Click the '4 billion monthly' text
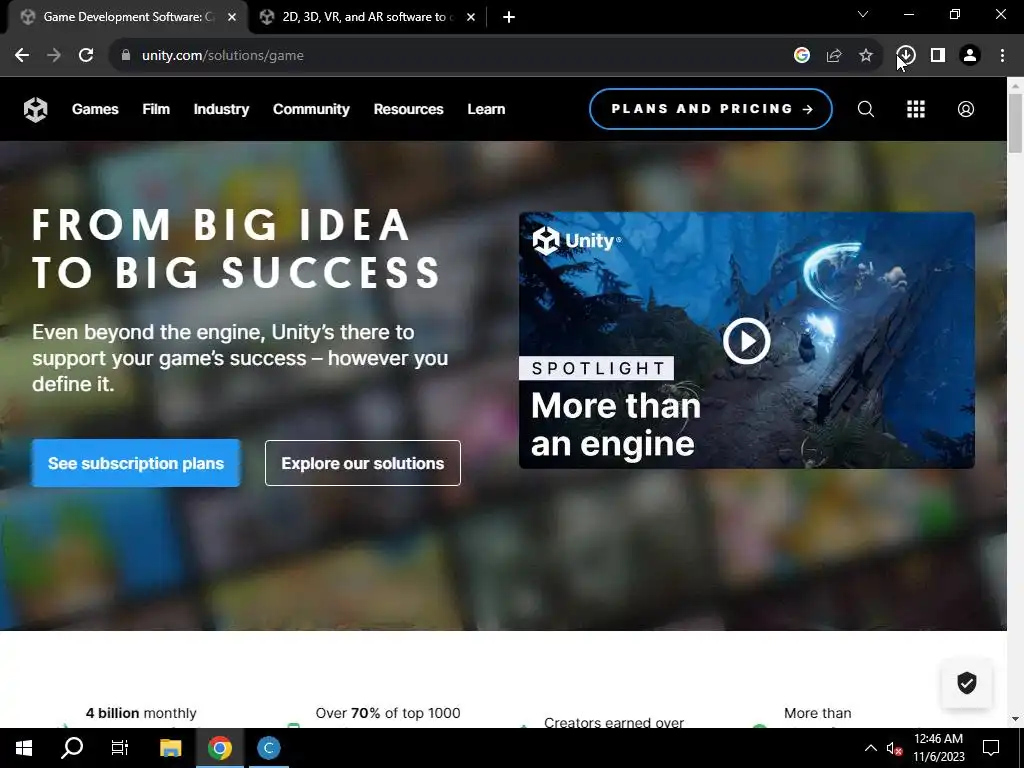The image size is (1024, 768). 141,713
